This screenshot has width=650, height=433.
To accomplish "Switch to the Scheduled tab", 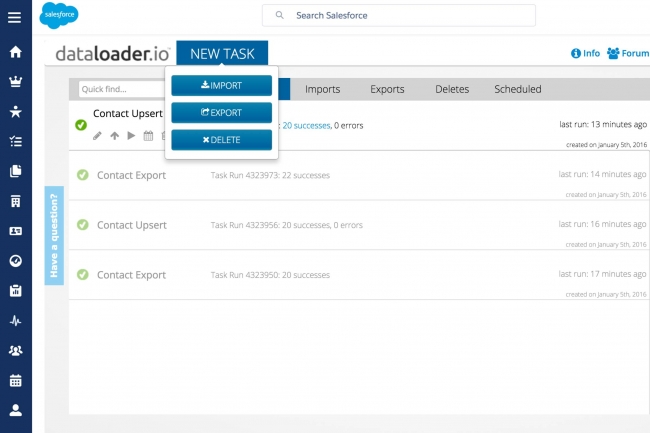I will pyautogui.click(x=517, y=89).
